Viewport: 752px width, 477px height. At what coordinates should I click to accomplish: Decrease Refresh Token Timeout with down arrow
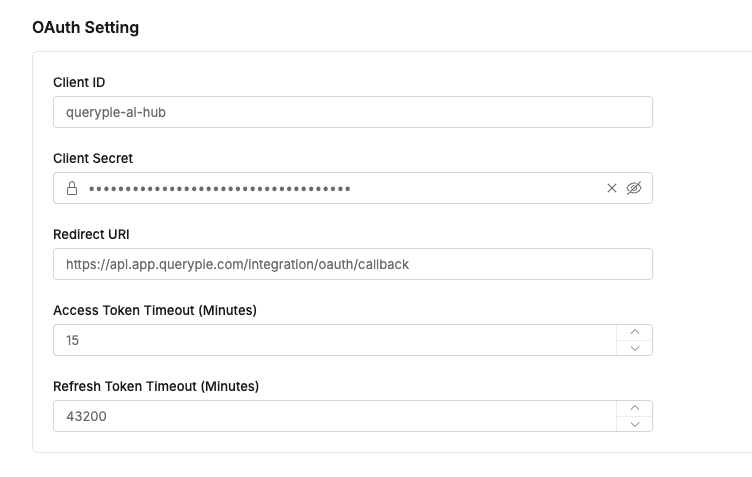tap(634, 424)
